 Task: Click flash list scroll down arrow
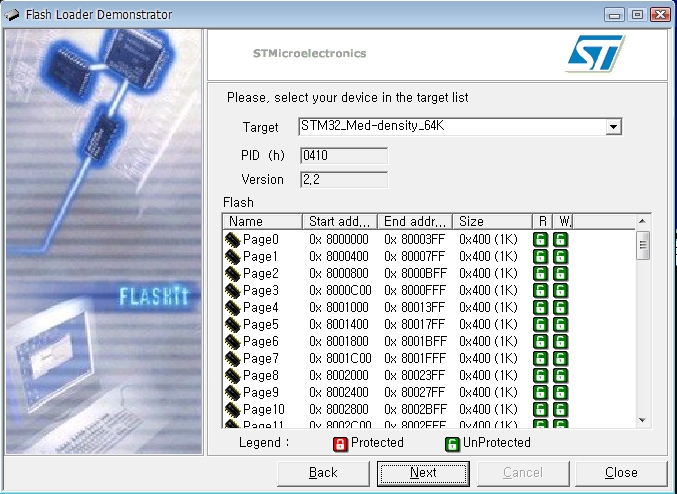pyautogui.click(x=642, y=420)
